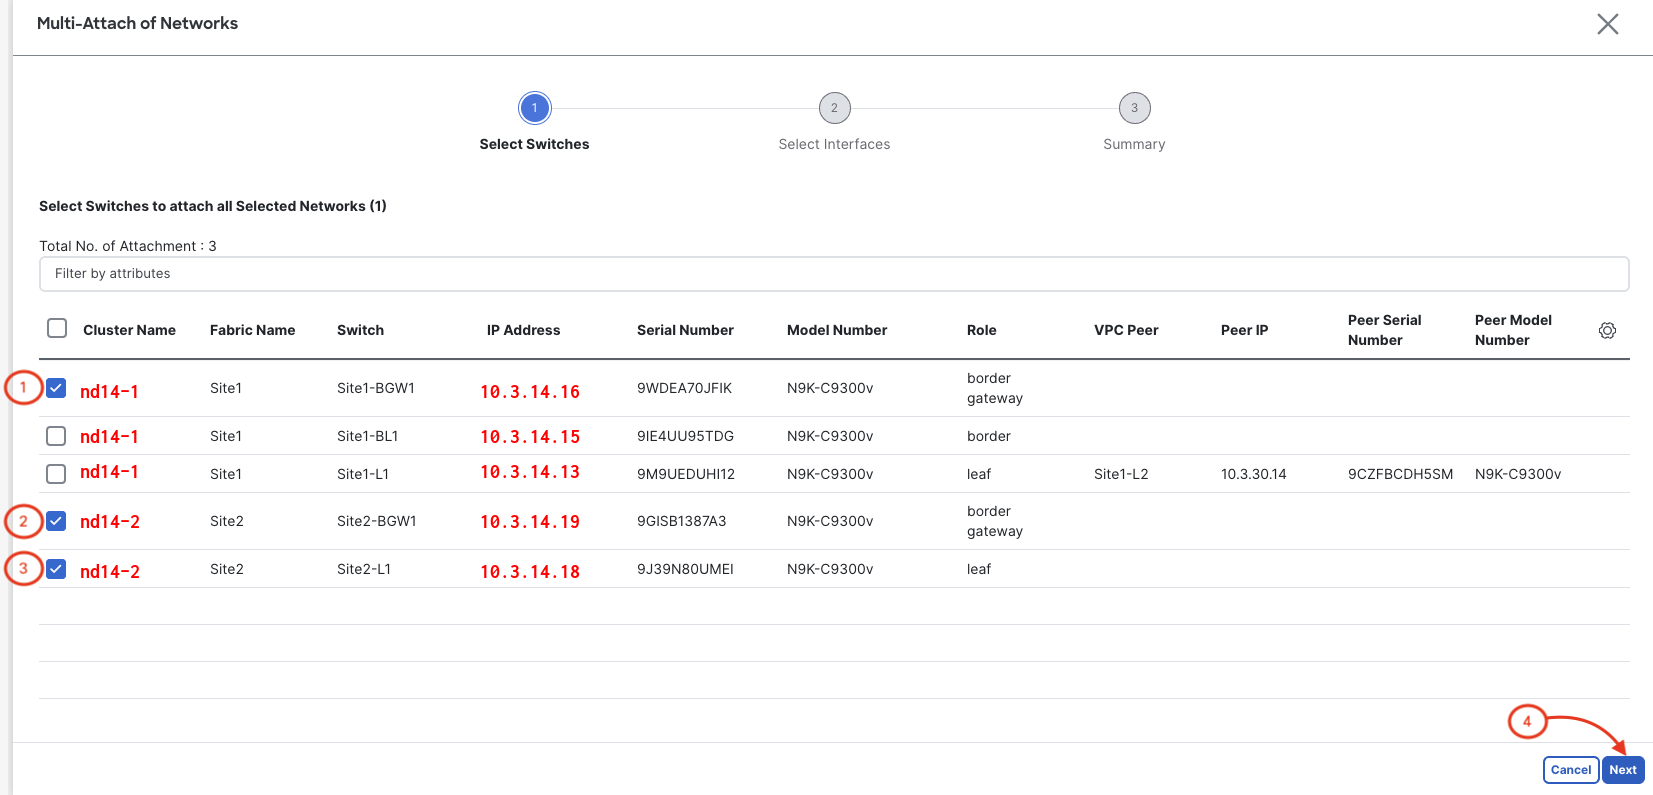Click the Serial Number column header
The width and height of the screenshot is (1653, 795).
point(685,330)
